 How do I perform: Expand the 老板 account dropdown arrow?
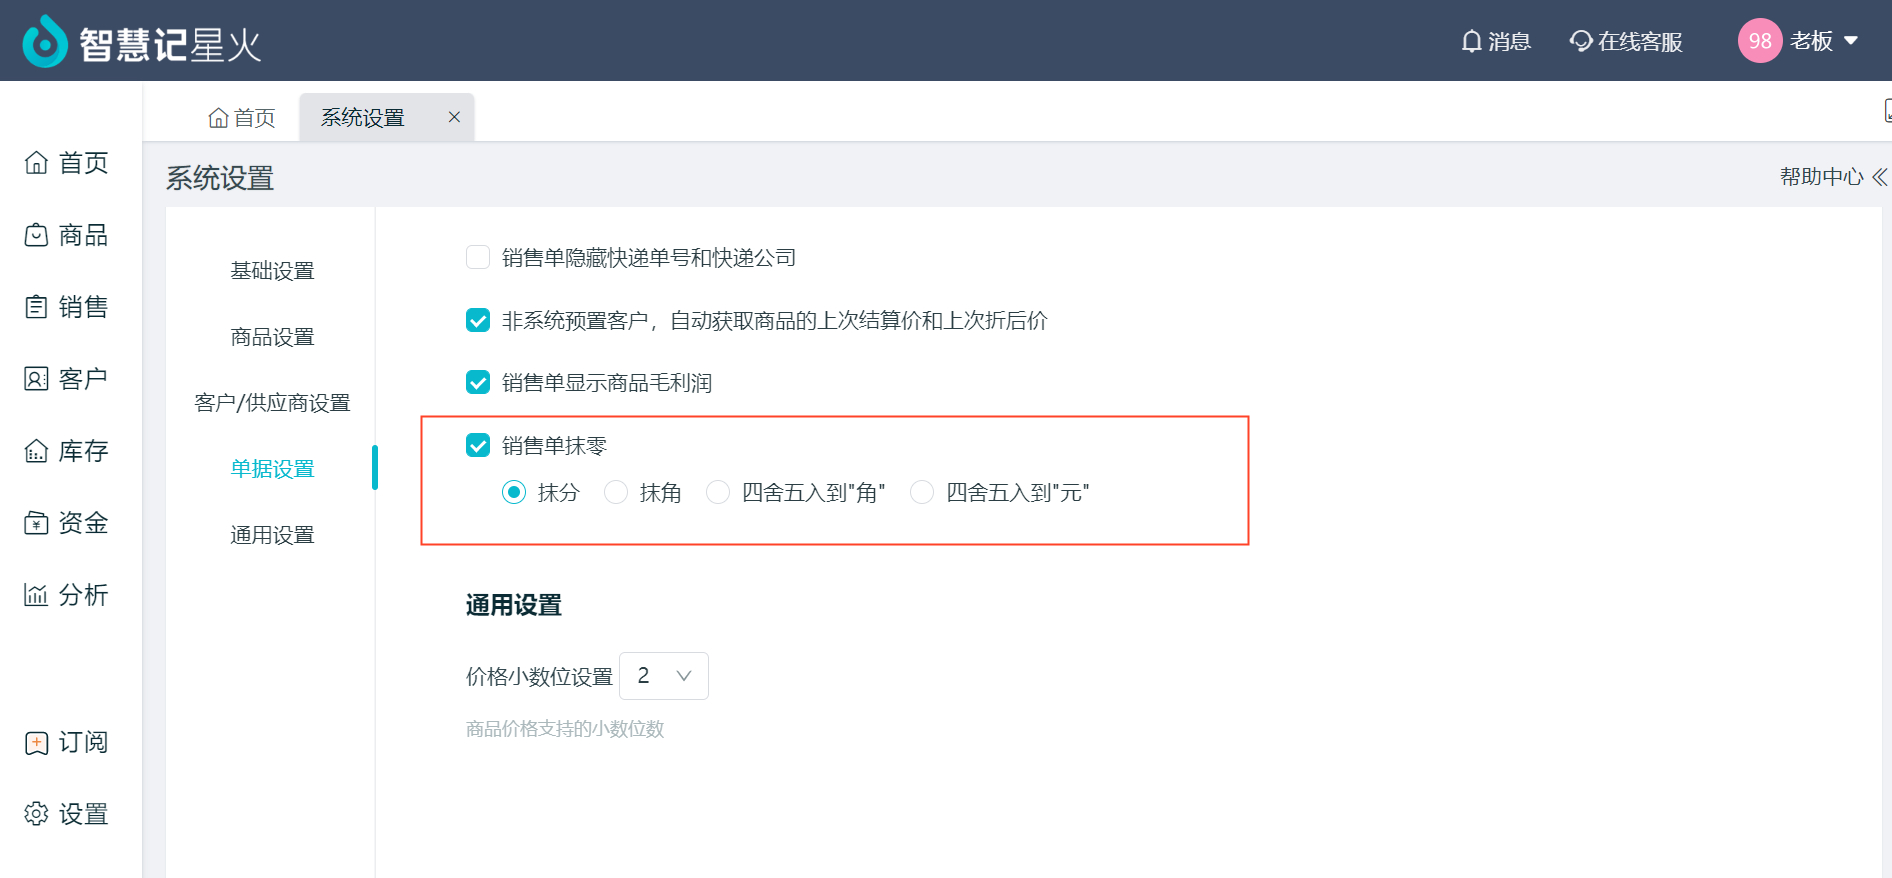point(1851,41)
